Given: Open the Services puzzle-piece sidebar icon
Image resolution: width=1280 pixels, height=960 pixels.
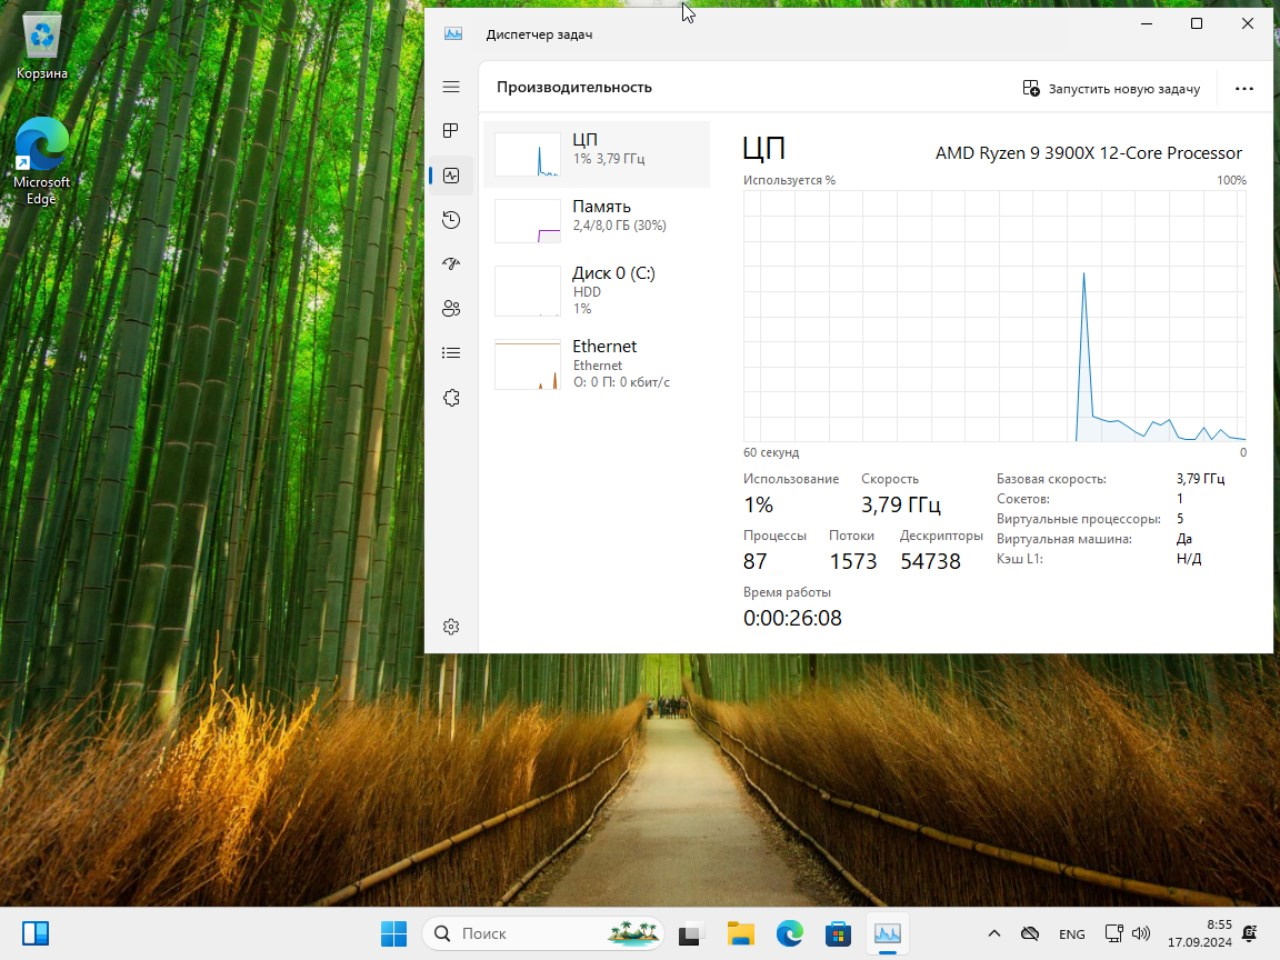Looking at the screenshot, I should point(451,398).
